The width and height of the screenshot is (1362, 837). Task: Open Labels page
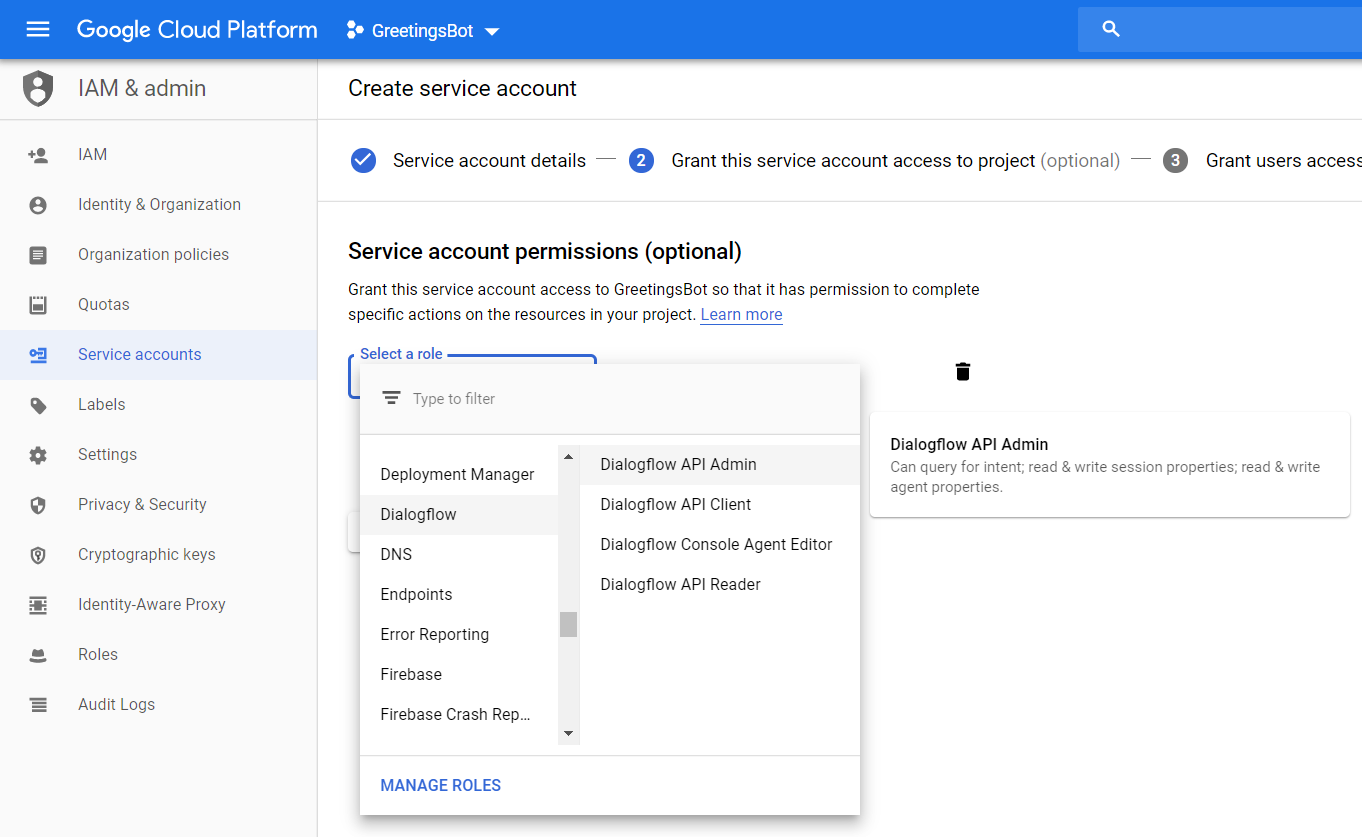(x=158, y=405)
